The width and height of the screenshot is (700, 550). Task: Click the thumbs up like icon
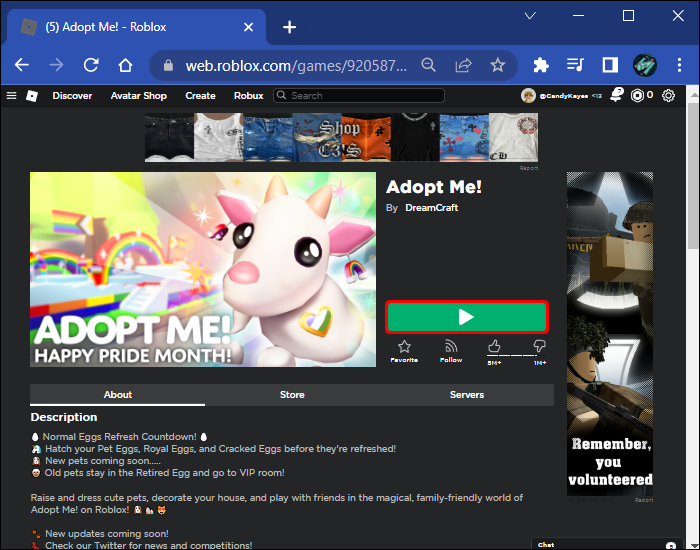494,346
